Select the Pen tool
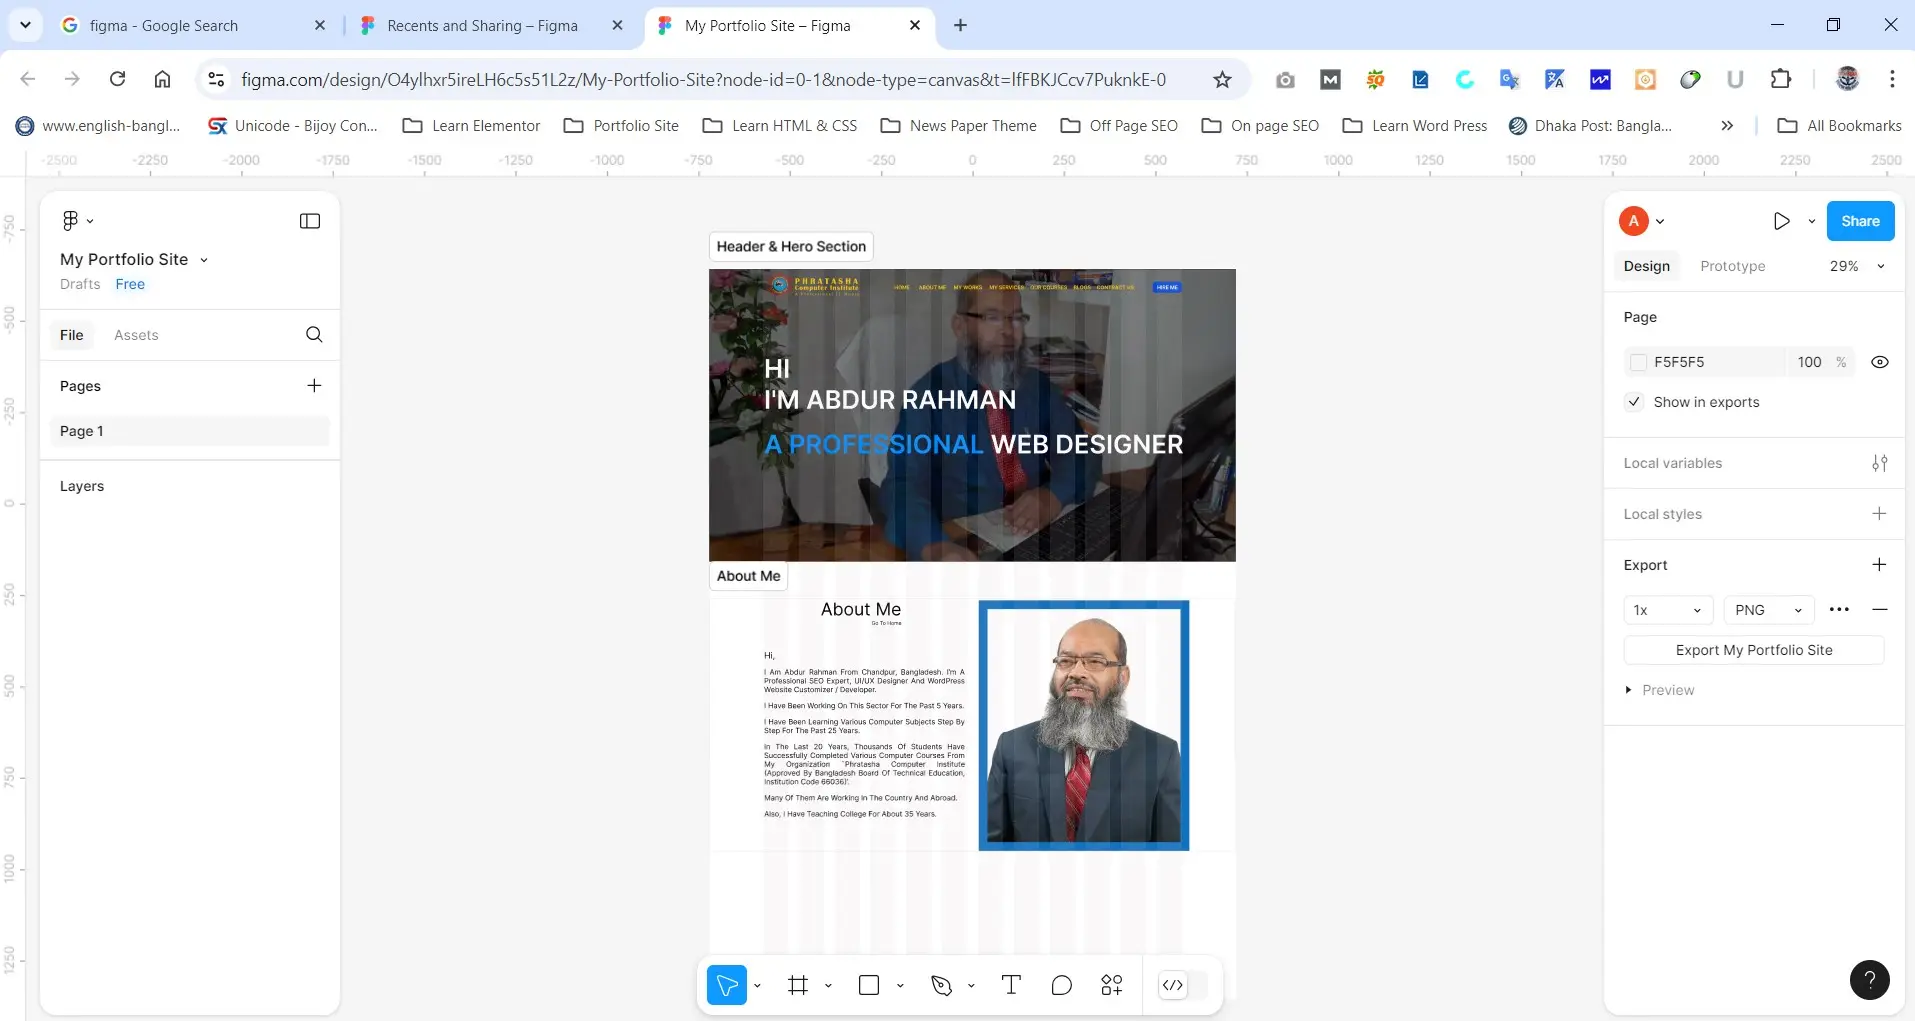Screen dimensions: 1915x1021 pos(941,985)
